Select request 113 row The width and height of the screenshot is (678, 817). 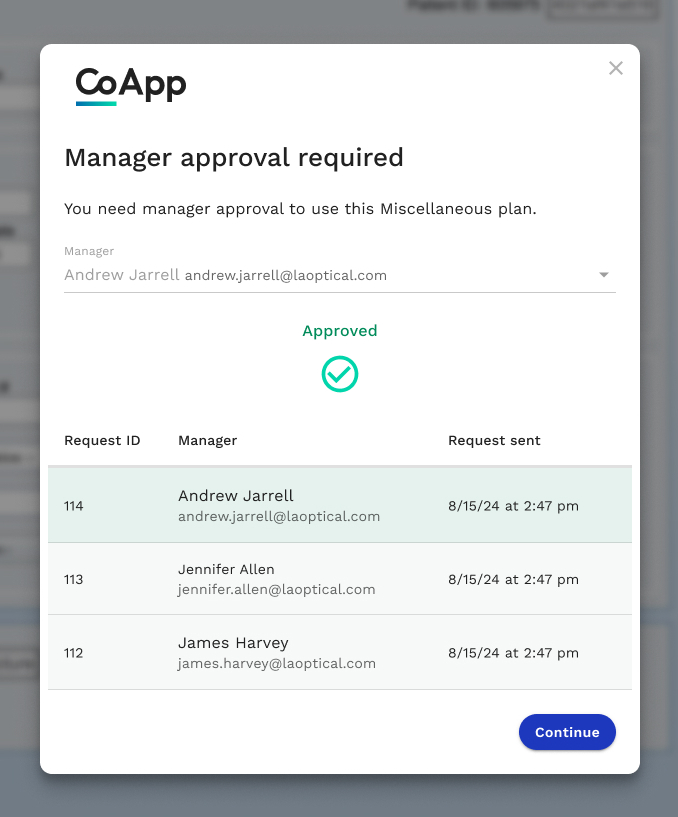340,579
